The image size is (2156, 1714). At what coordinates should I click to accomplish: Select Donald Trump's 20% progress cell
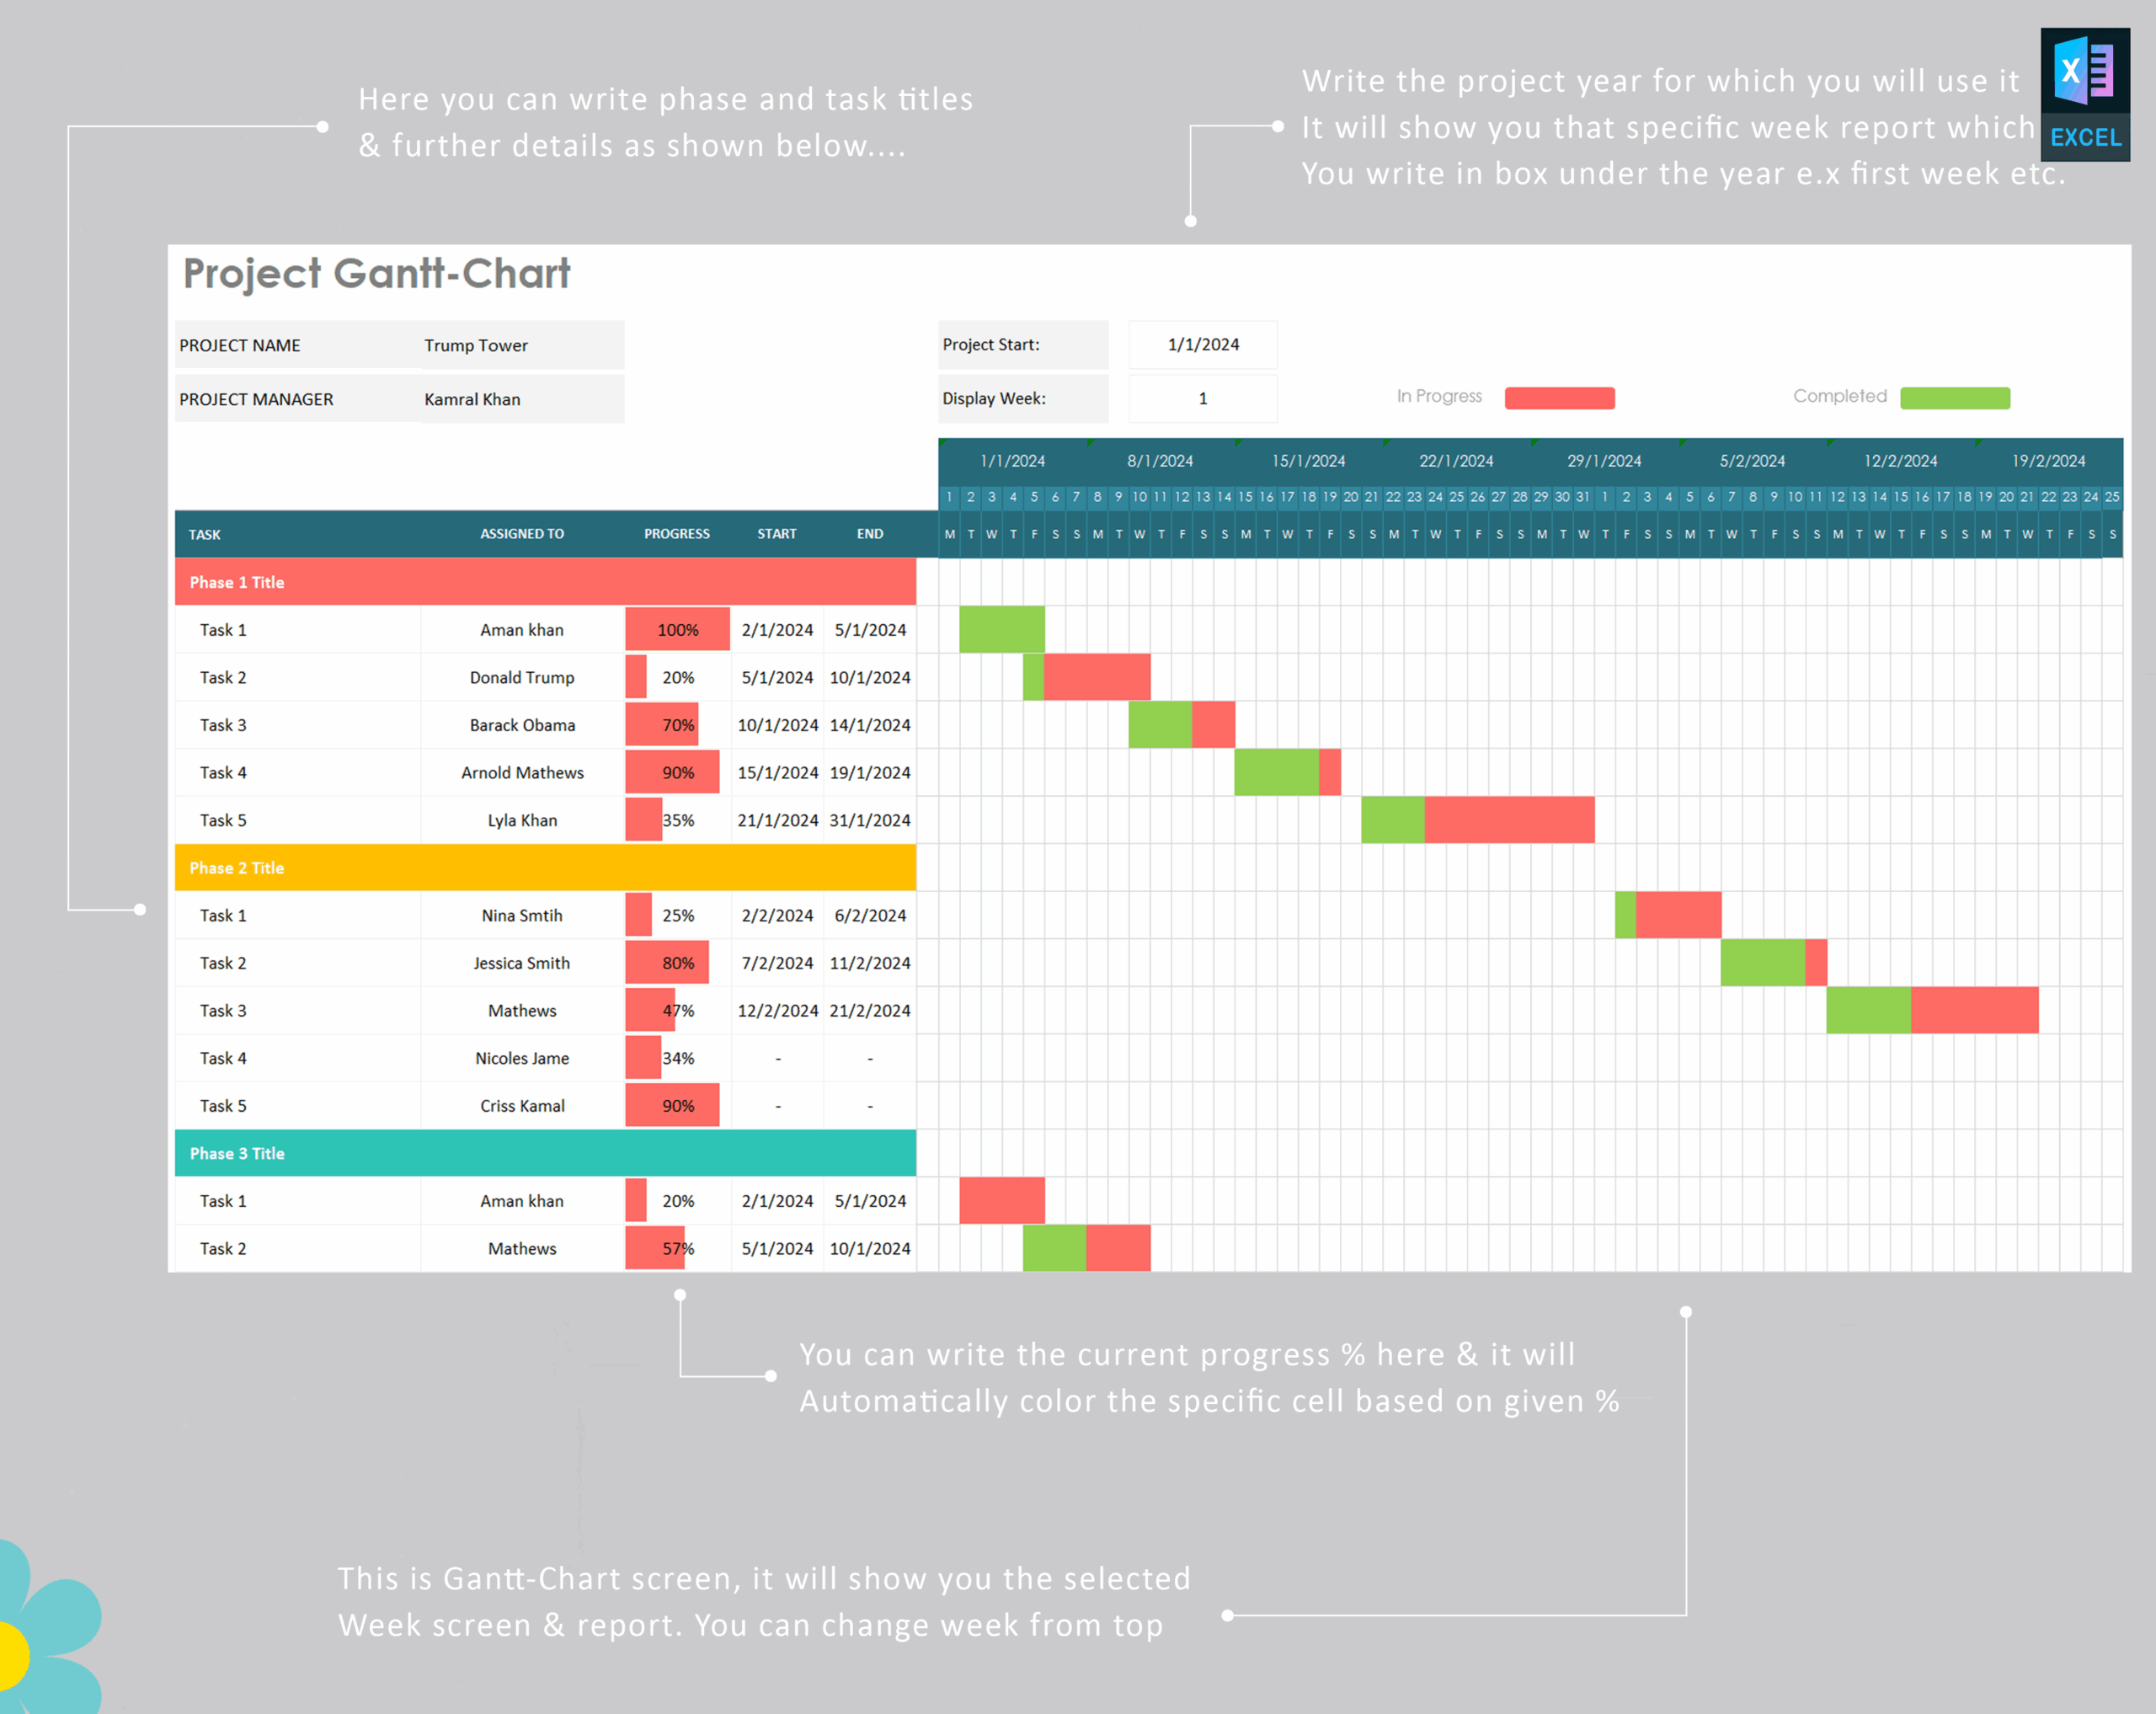(677, 678)
